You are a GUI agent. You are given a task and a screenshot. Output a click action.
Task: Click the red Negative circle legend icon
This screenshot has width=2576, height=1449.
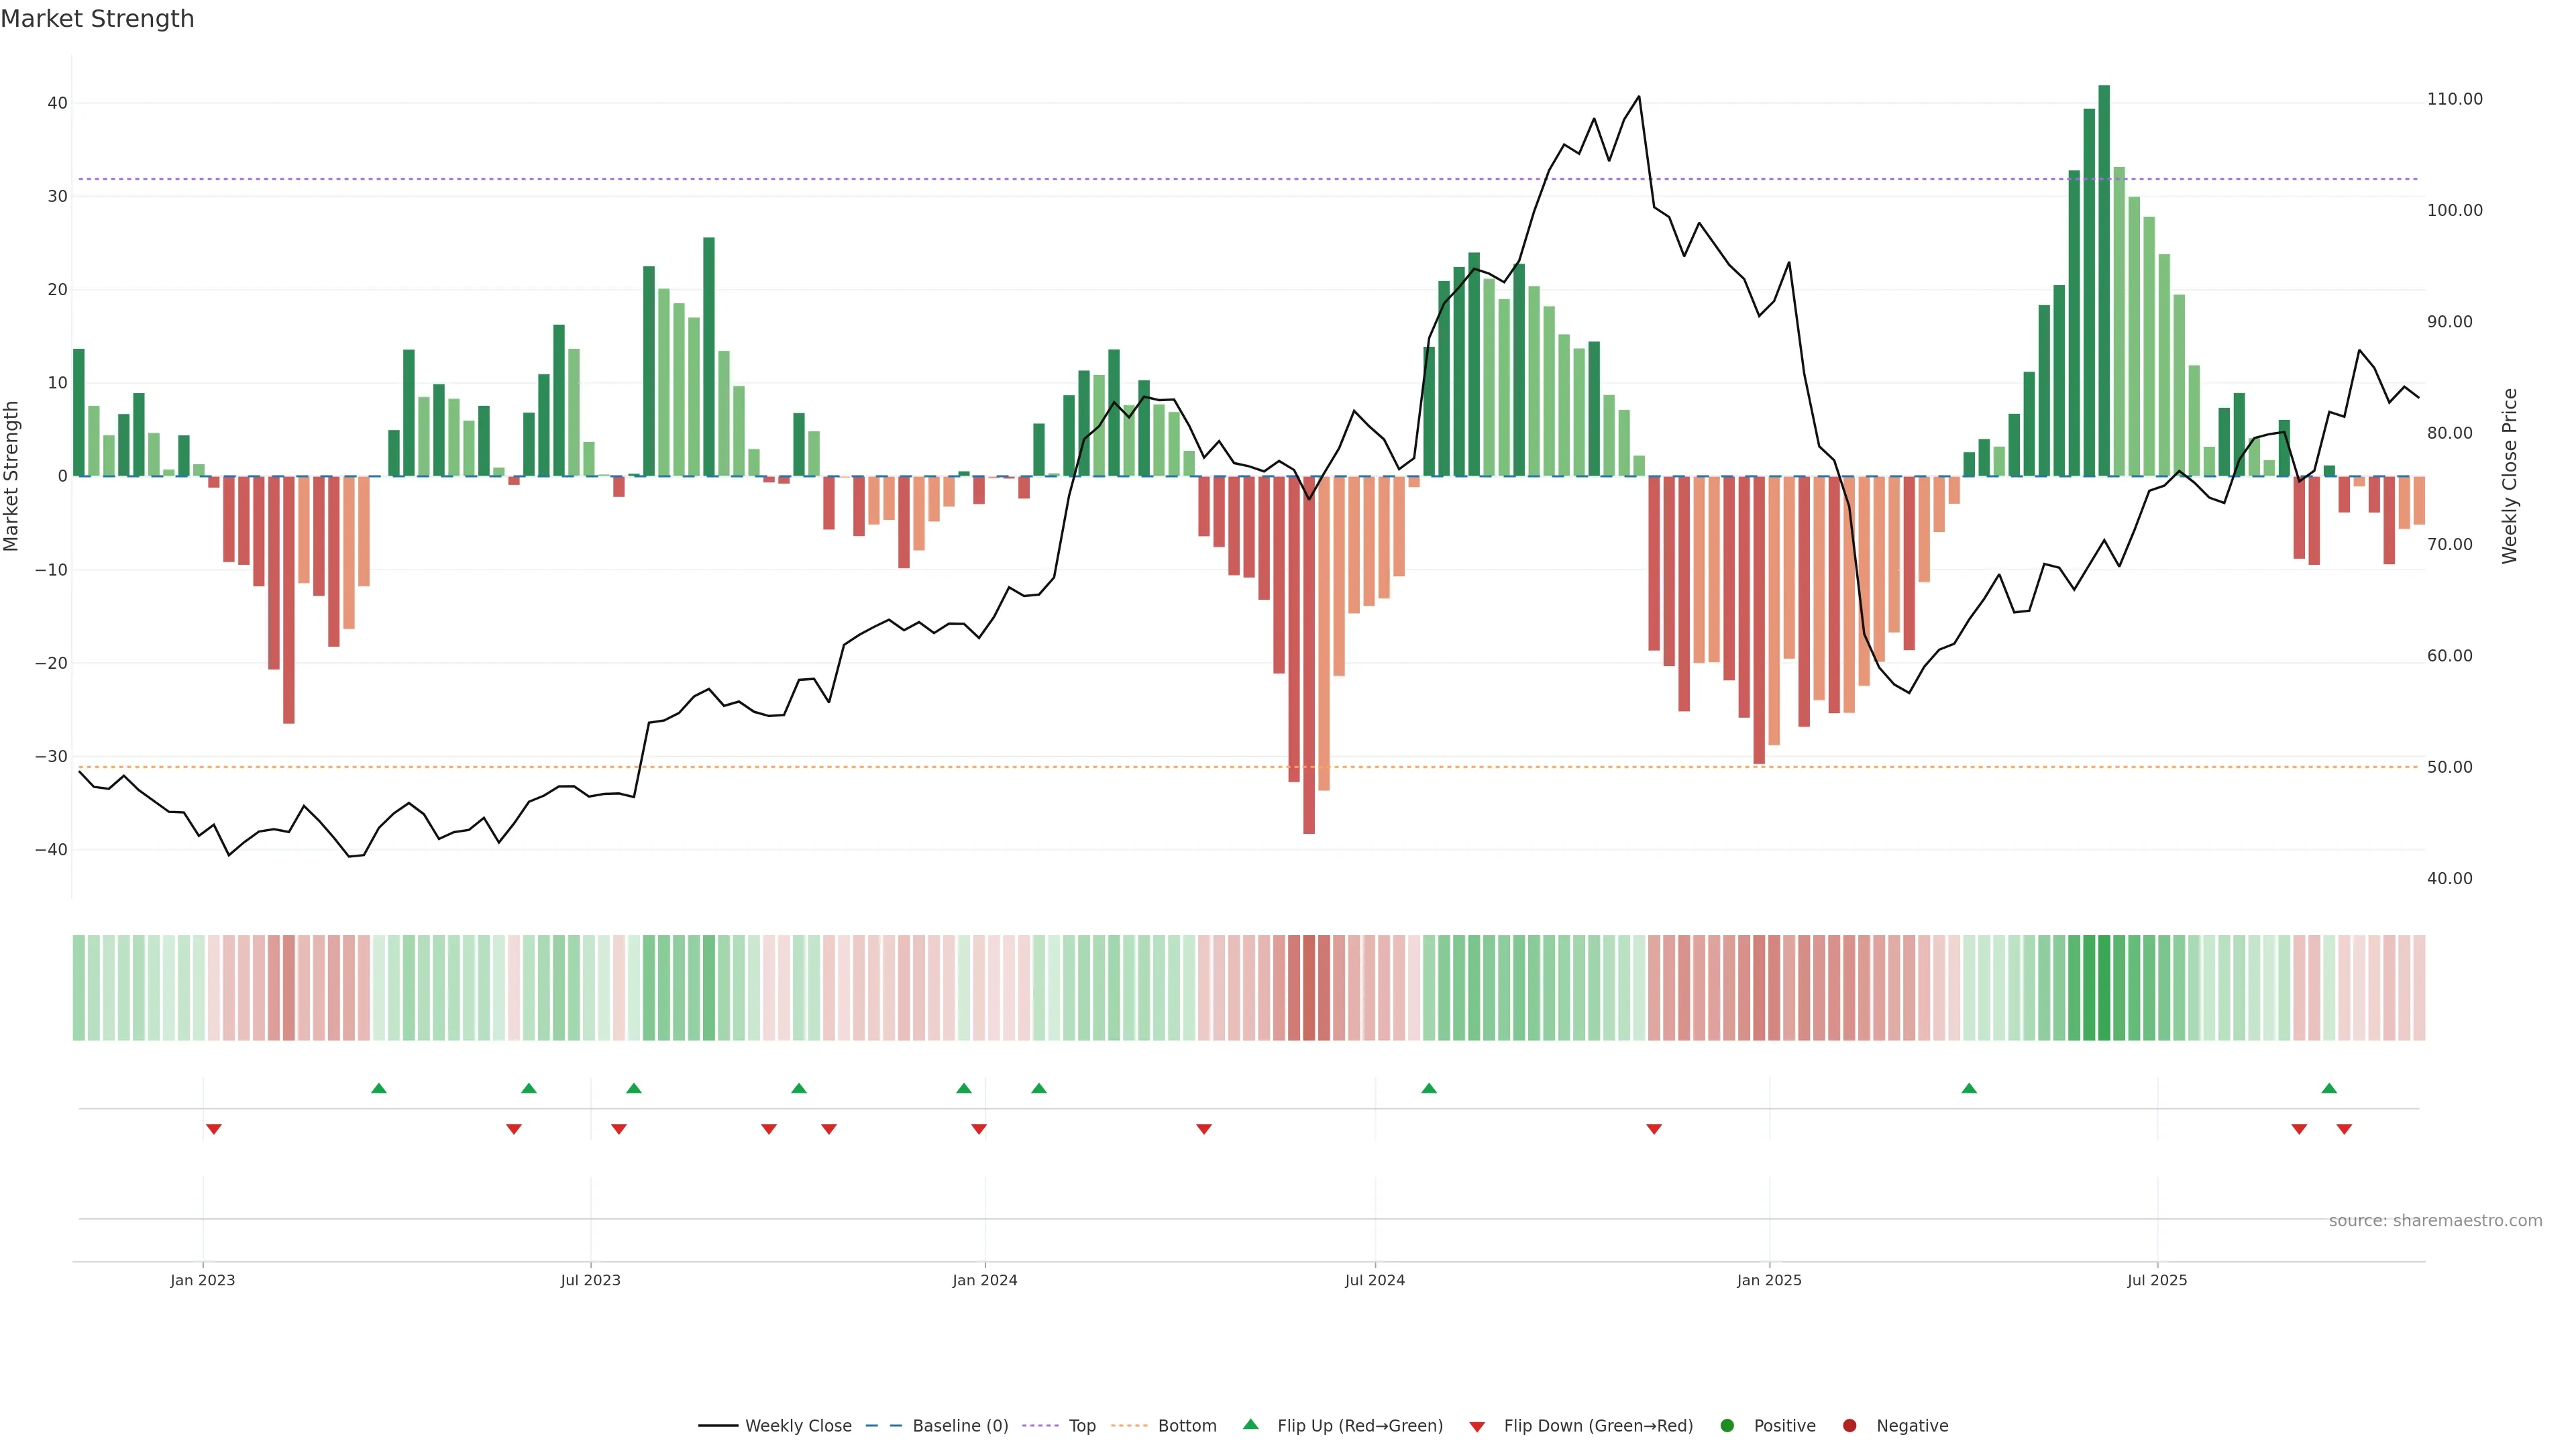[1849, 1426]
